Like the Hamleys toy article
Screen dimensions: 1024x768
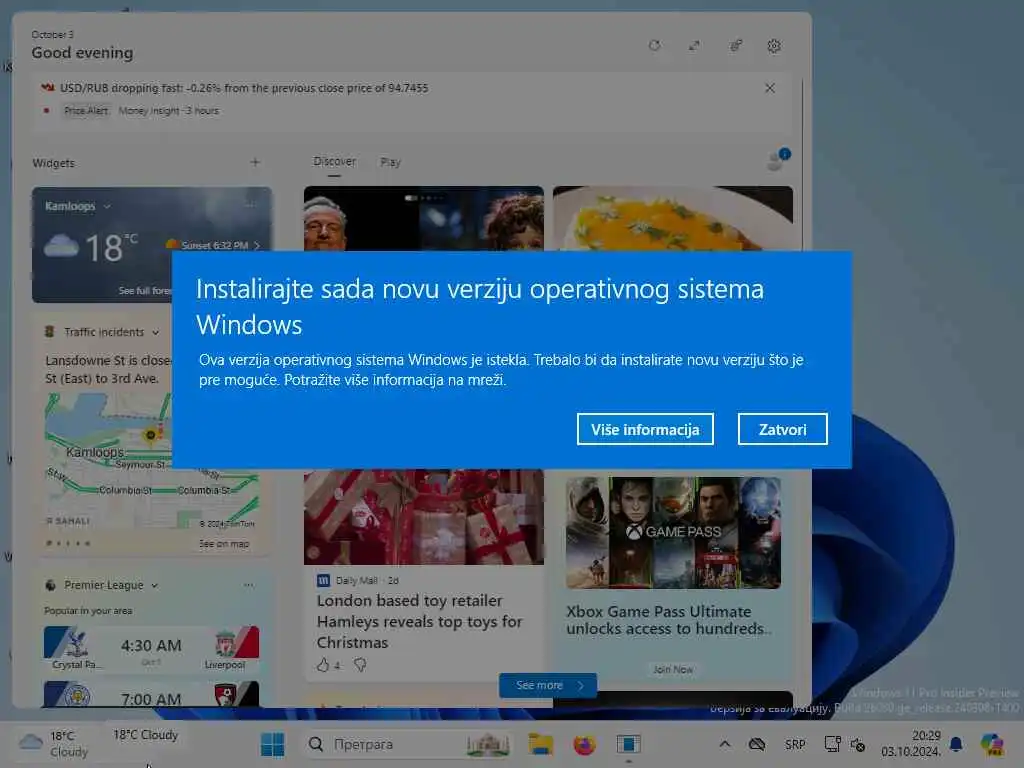point(323,665)
